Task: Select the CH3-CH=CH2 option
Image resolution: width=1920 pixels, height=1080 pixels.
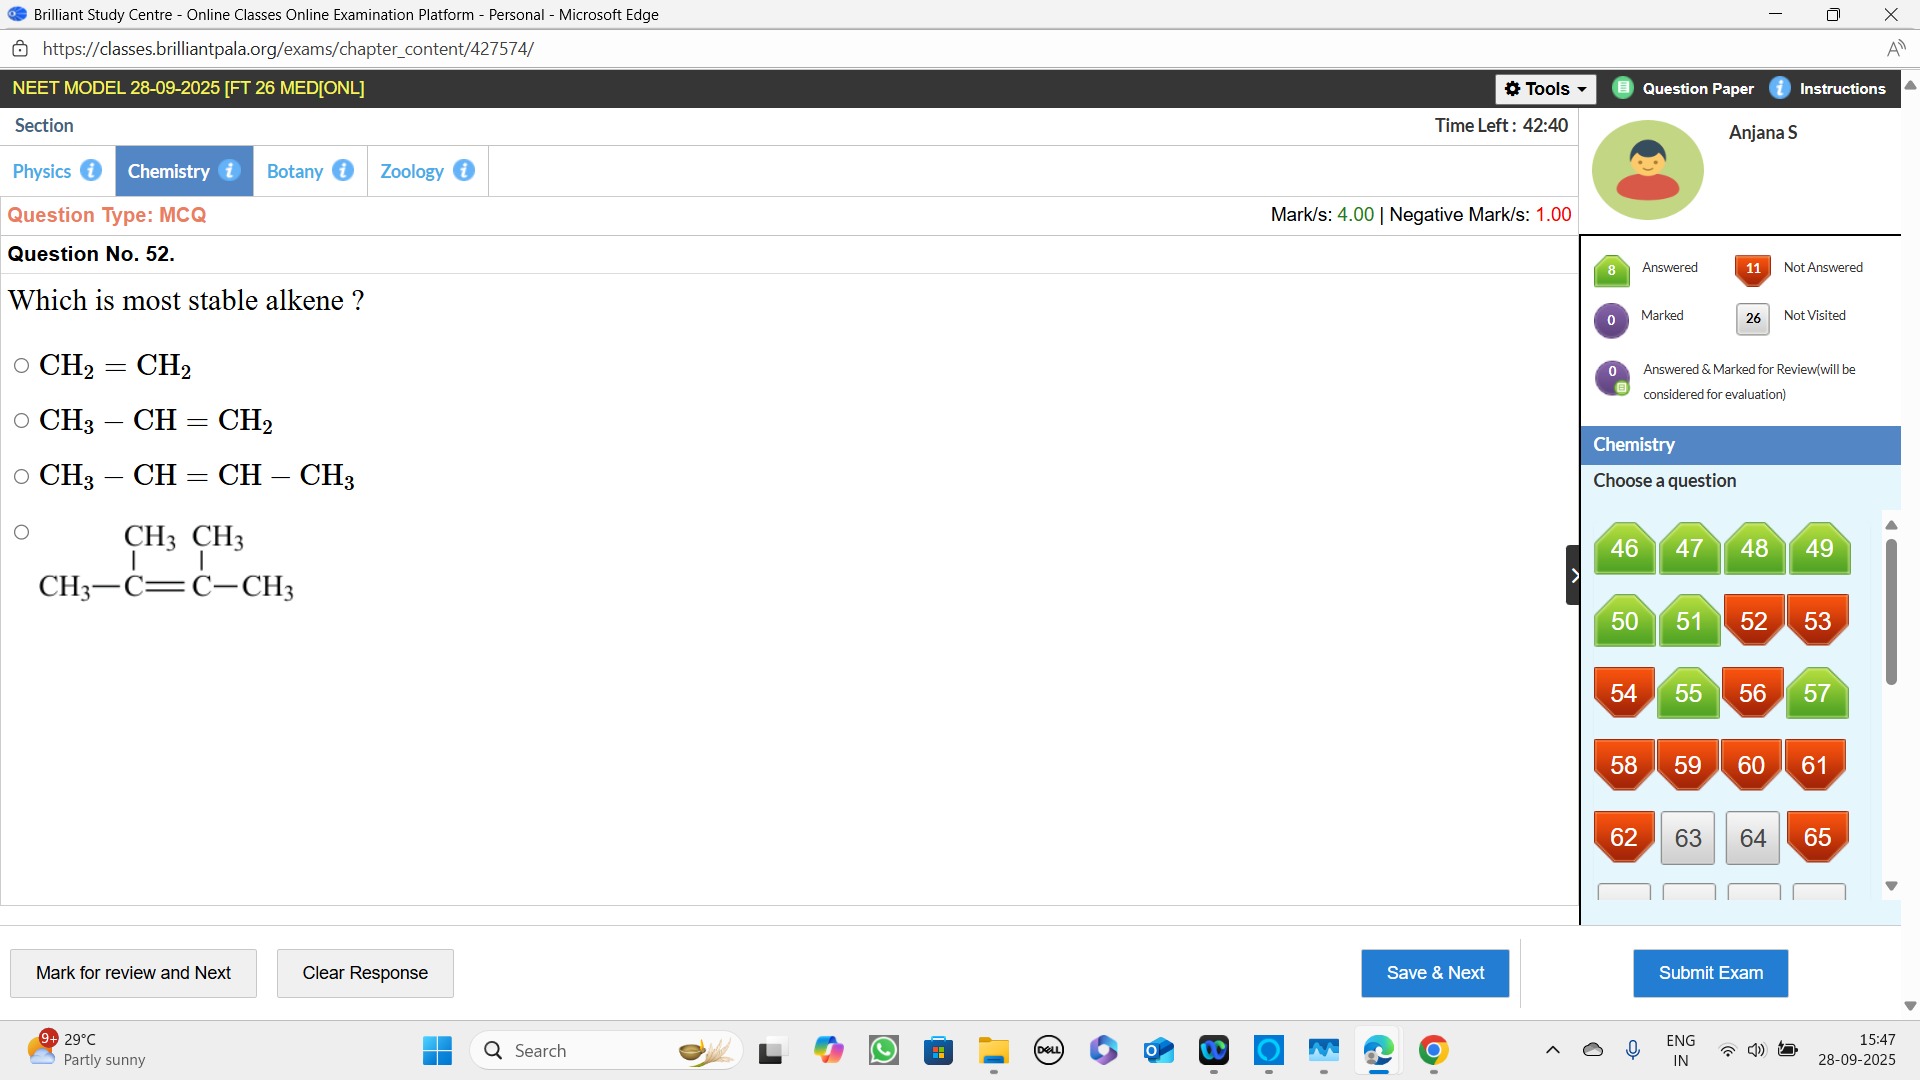Action: 22,421
